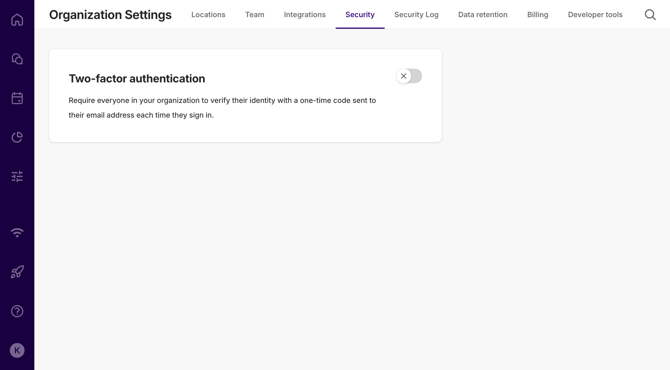
Task: Switch to the Team tab
Action: 255,15
